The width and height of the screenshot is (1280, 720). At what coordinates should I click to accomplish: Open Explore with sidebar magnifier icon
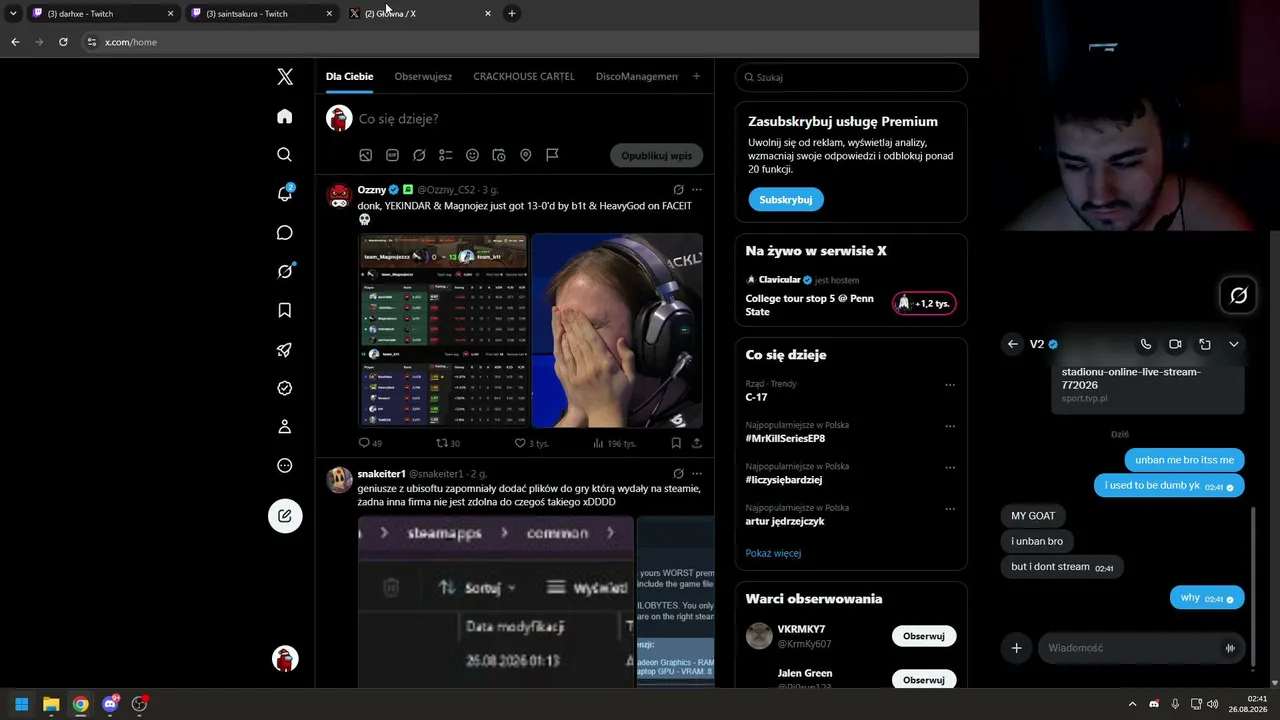(285, 155)
